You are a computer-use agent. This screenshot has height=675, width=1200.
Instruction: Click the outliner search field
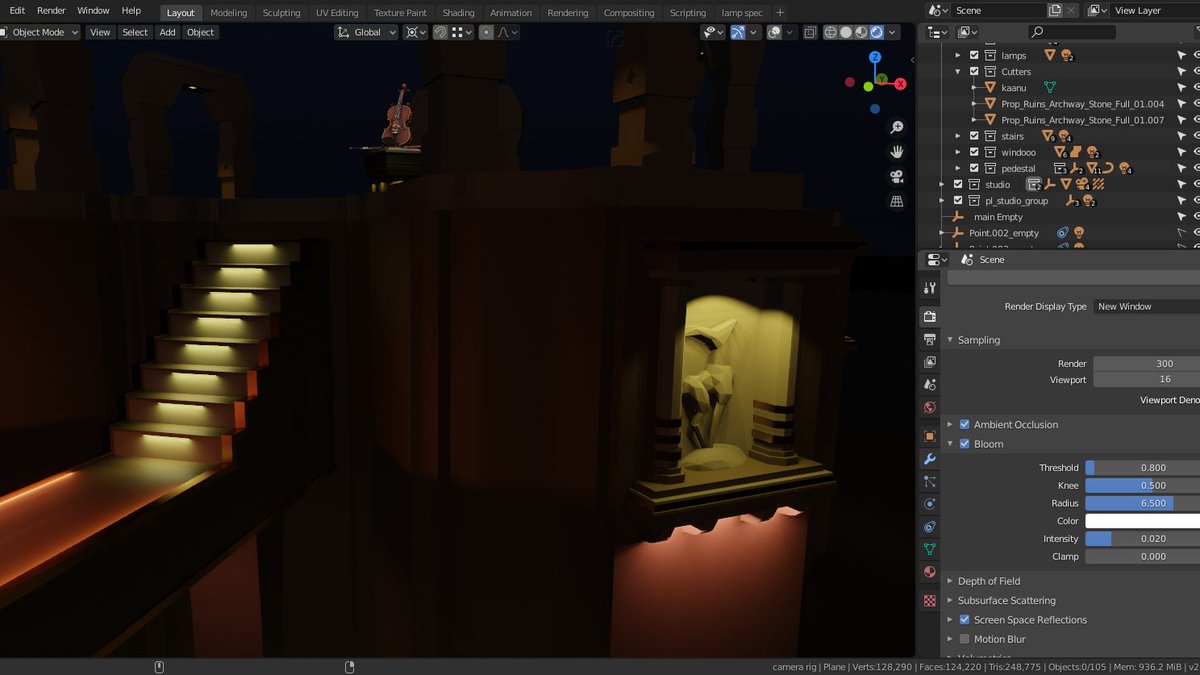(x=1072, y=32)
